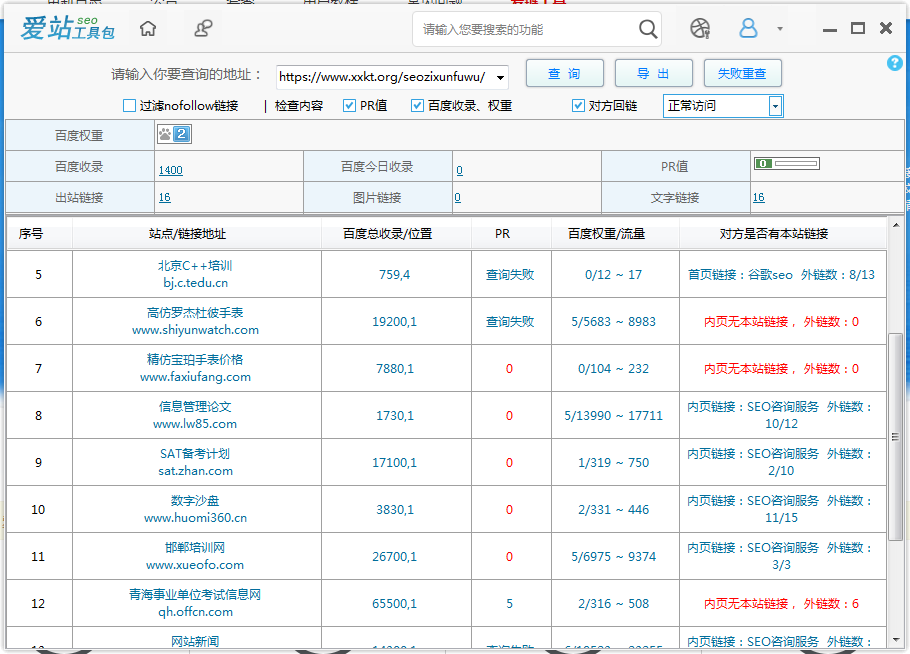This screenshot has width=910, height=654.
Task: Open the bj.c.tedu.cn site link
Action: (x=196, y=283)
